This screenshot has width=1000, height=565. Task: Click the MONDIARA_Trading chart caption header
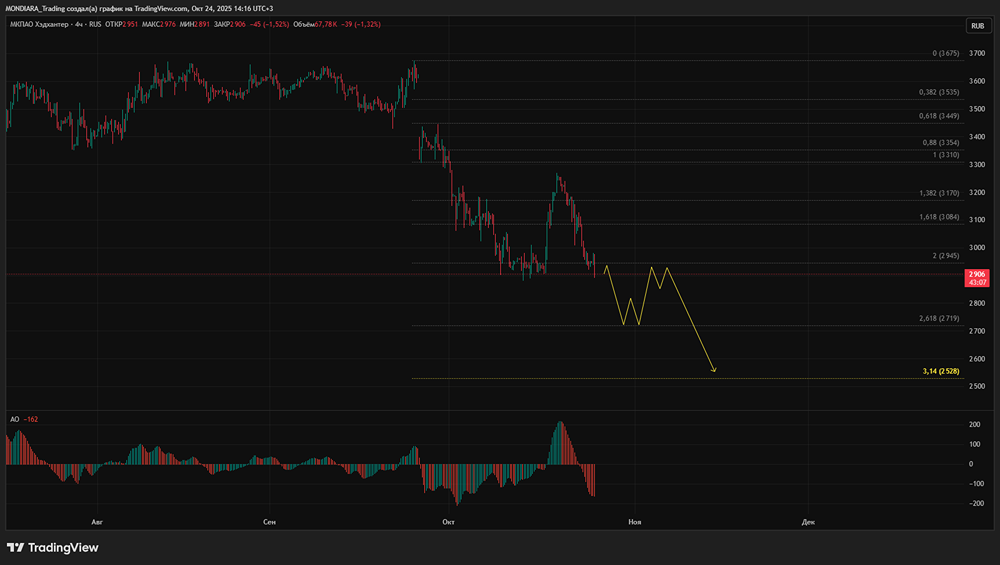(139, 8)
